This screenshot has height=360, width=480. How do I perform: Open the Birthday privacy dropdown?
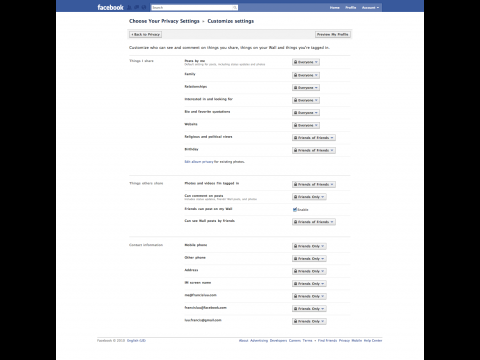click(314, 150)
